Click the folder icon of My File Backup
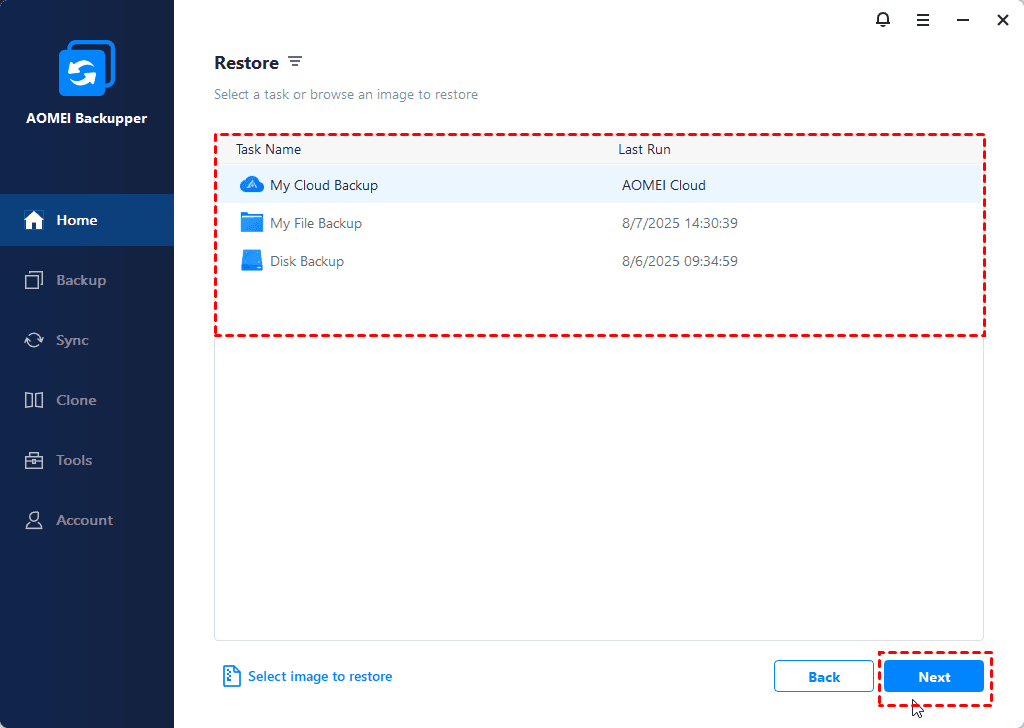 point(251,223)
